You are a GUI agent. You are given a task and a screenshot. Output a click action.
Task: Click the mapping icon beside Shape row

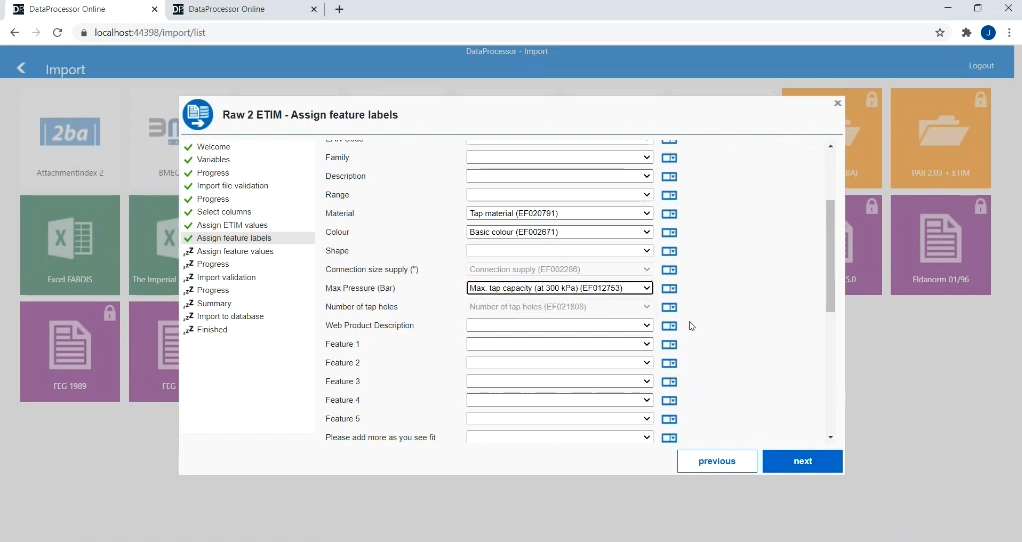pyautogui.click(x=669, y=251)
